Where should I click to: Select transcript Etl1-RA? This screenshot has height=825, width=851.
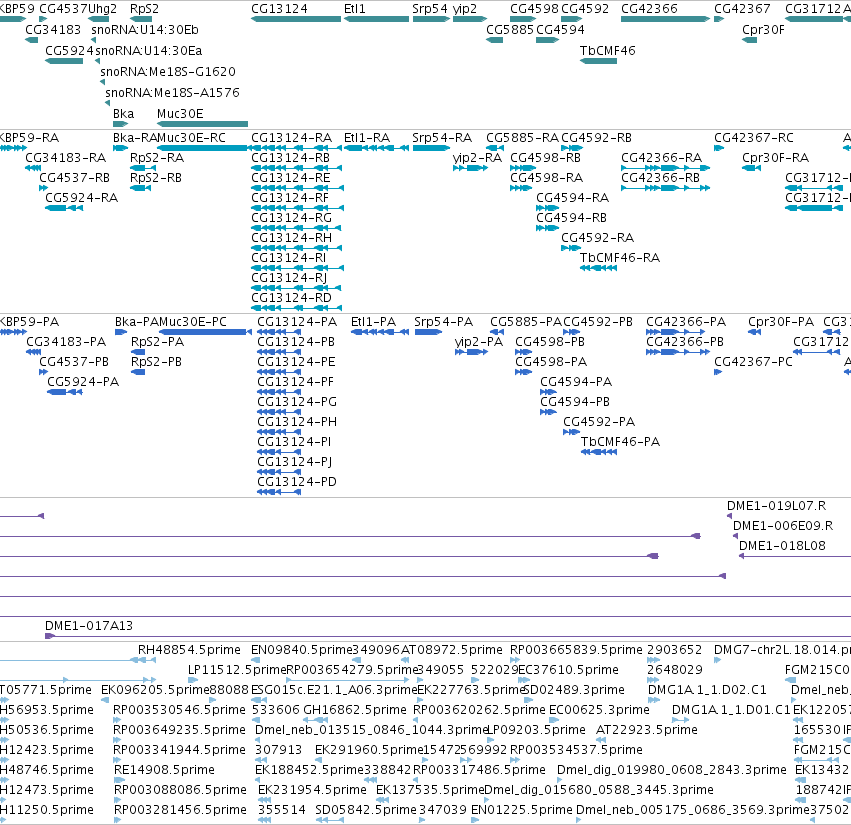pyautogui.click(x=376, y=148)
